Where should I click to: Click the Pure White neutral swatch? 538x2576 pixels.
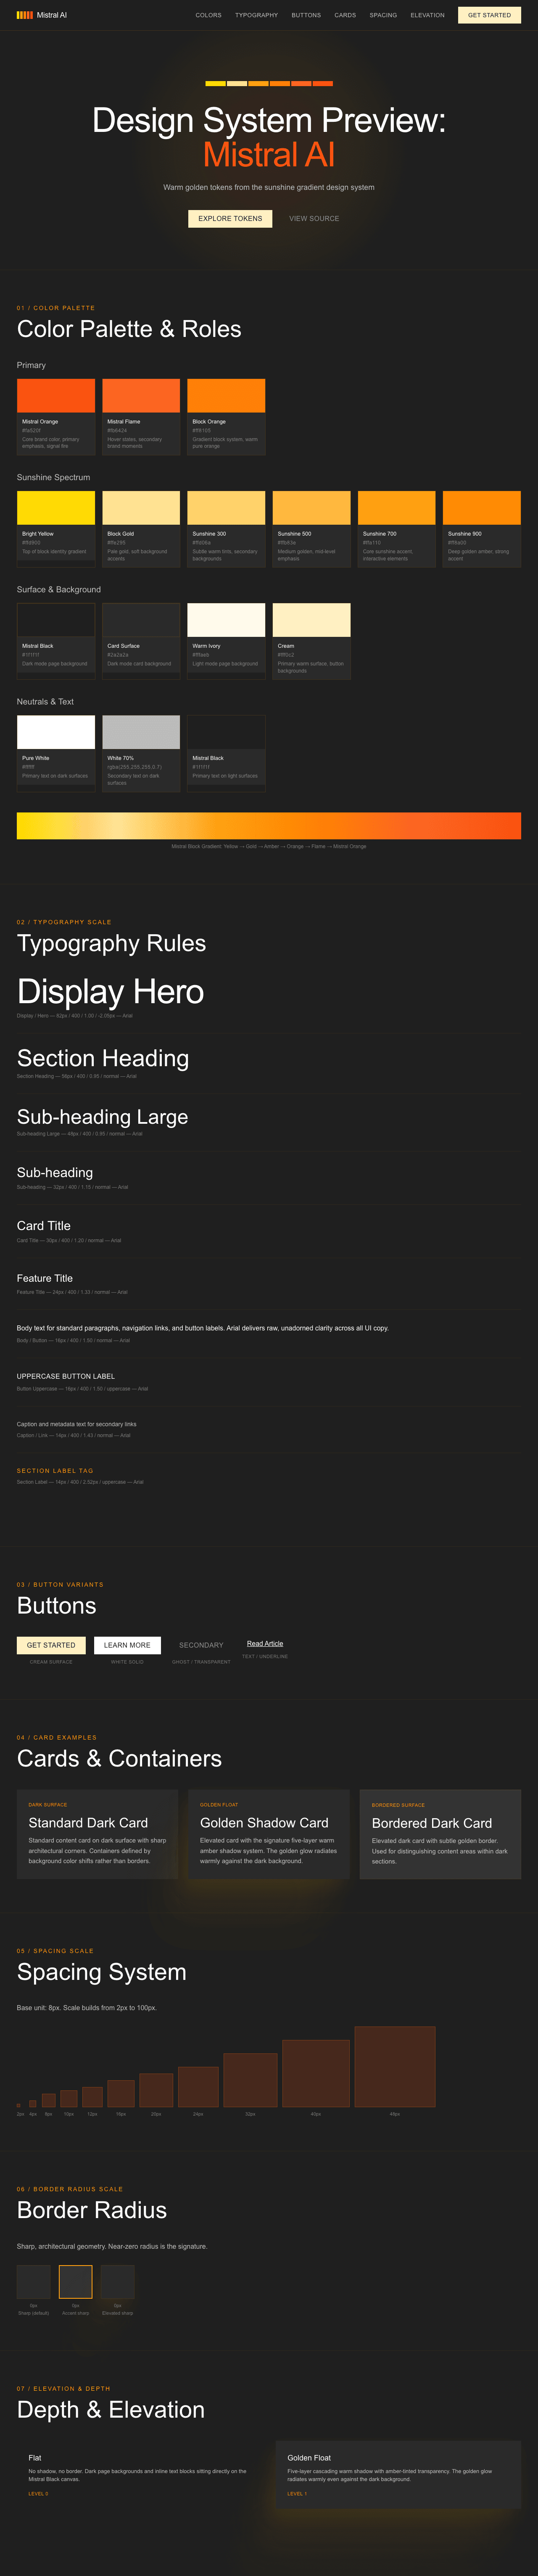coord(56,731)
